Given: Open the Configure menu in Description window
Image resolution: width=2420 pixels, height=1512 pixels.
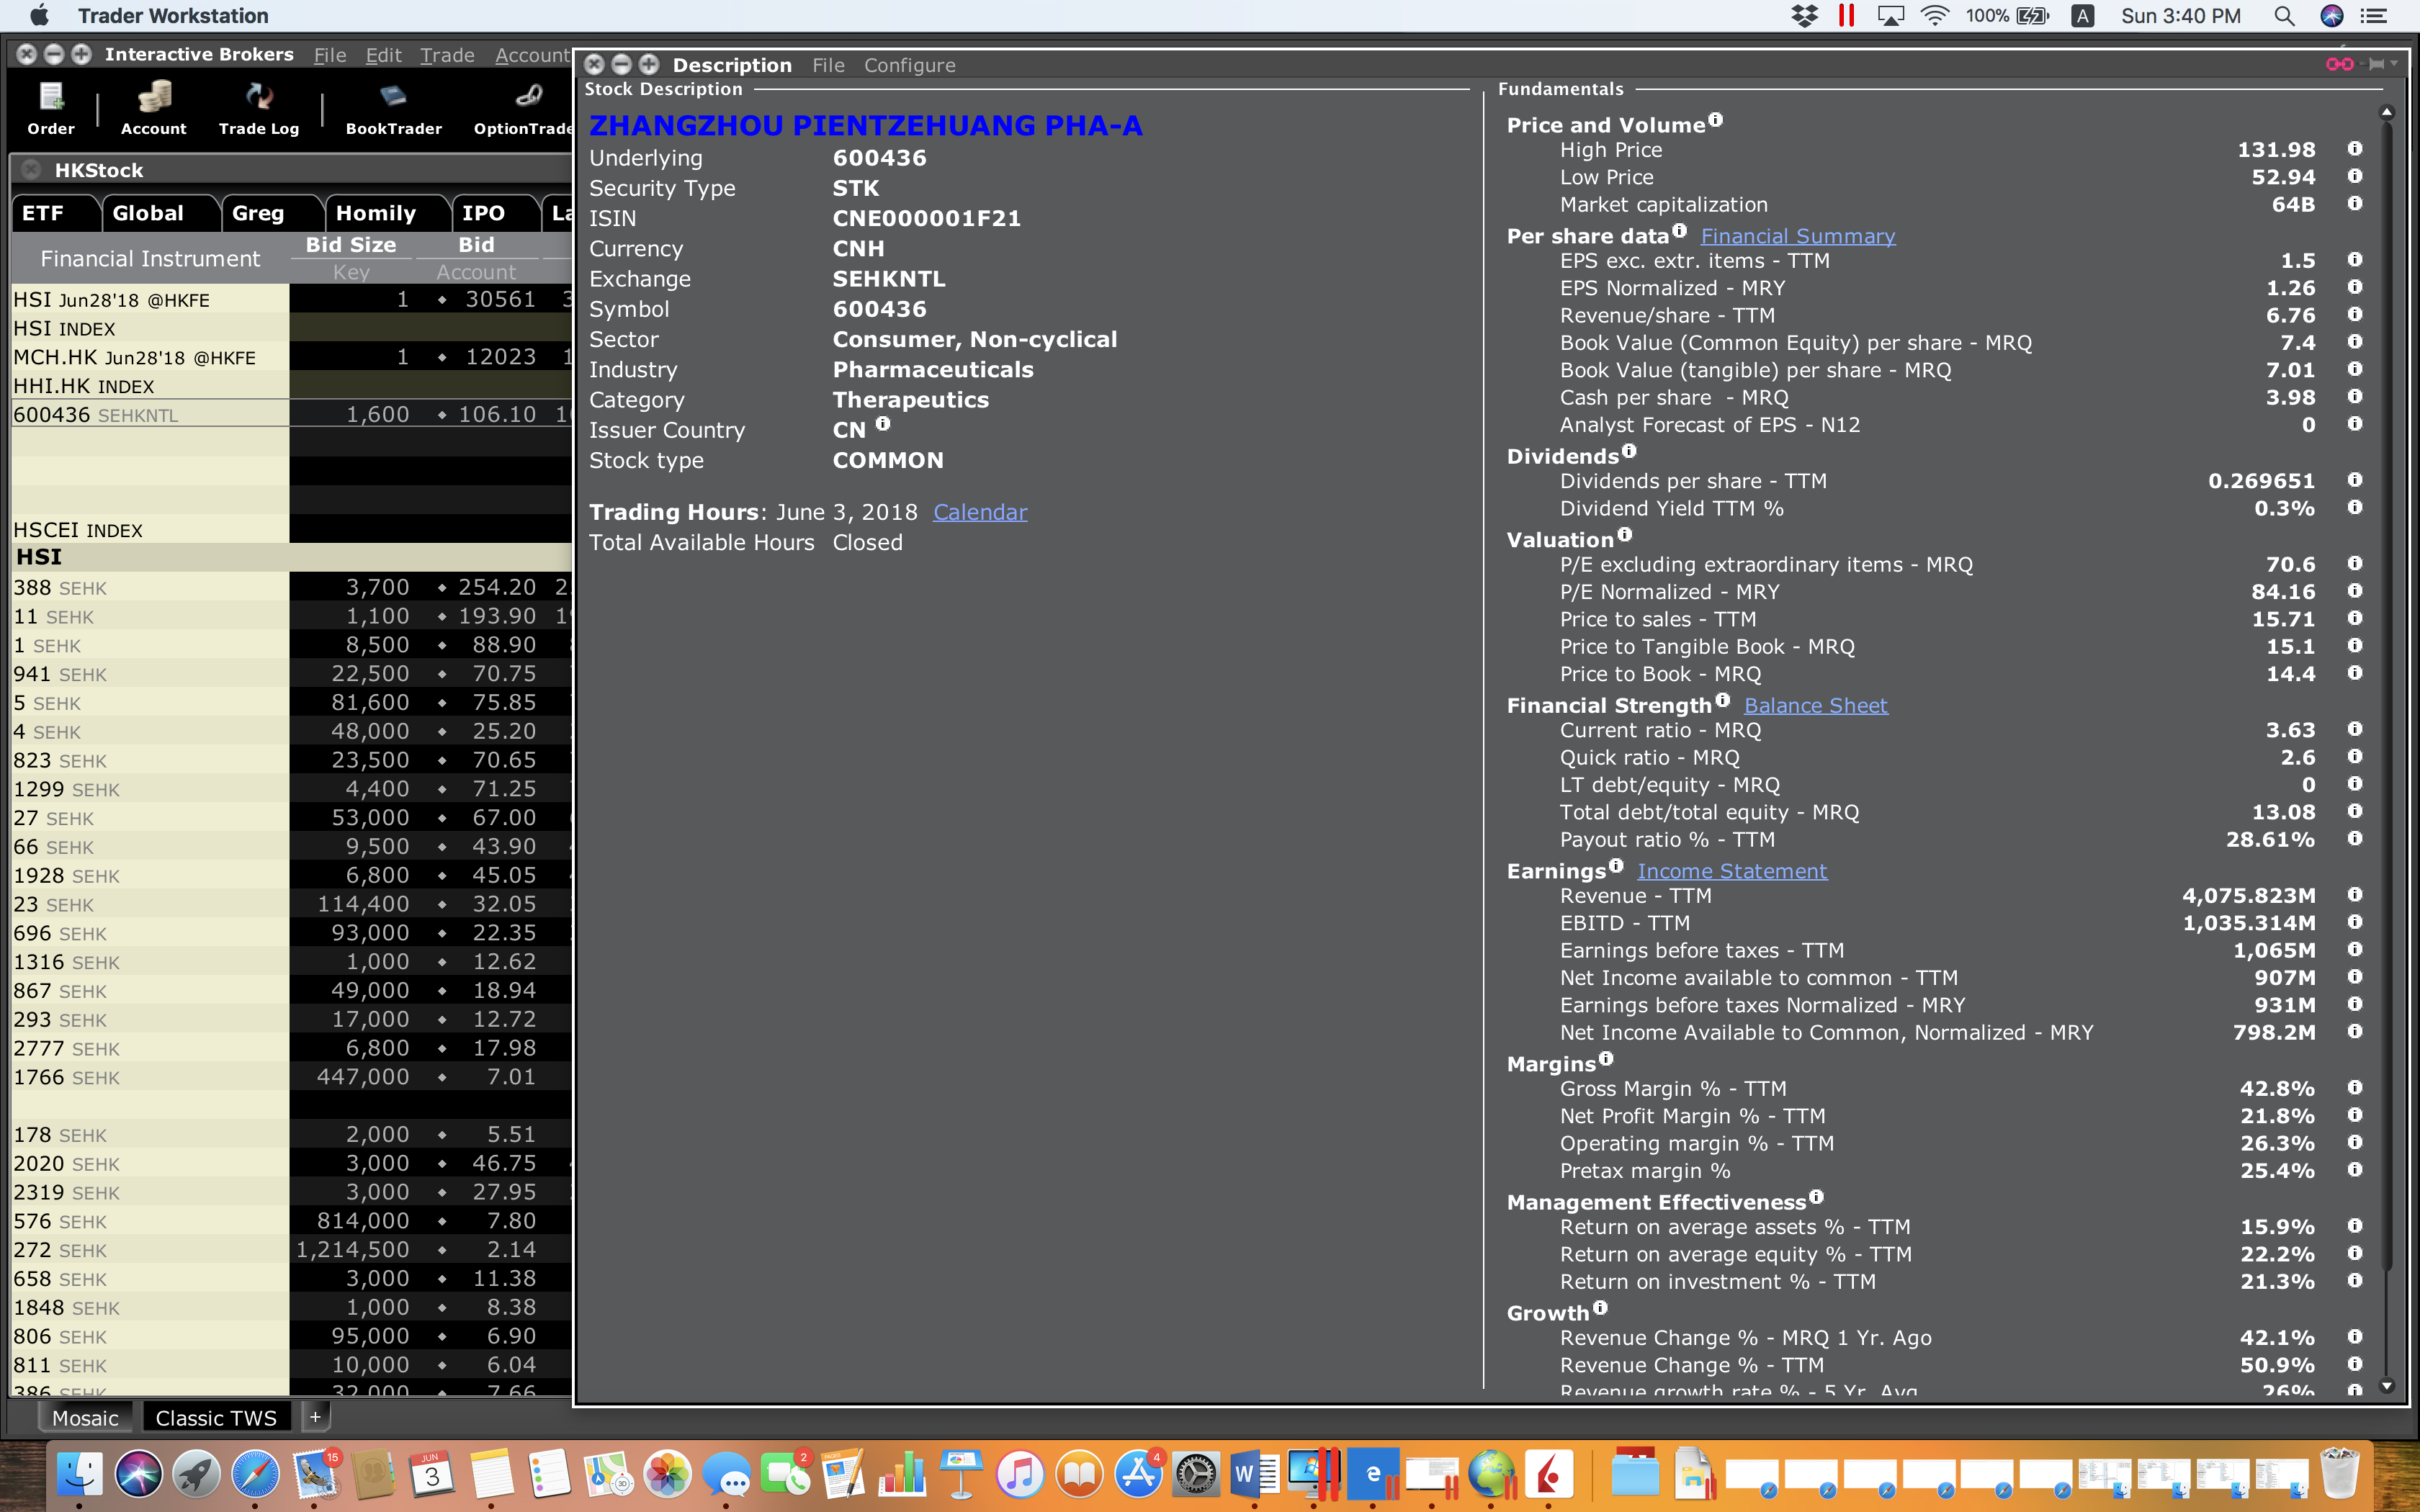Looking at the screenshot, I should coord(909,65).
